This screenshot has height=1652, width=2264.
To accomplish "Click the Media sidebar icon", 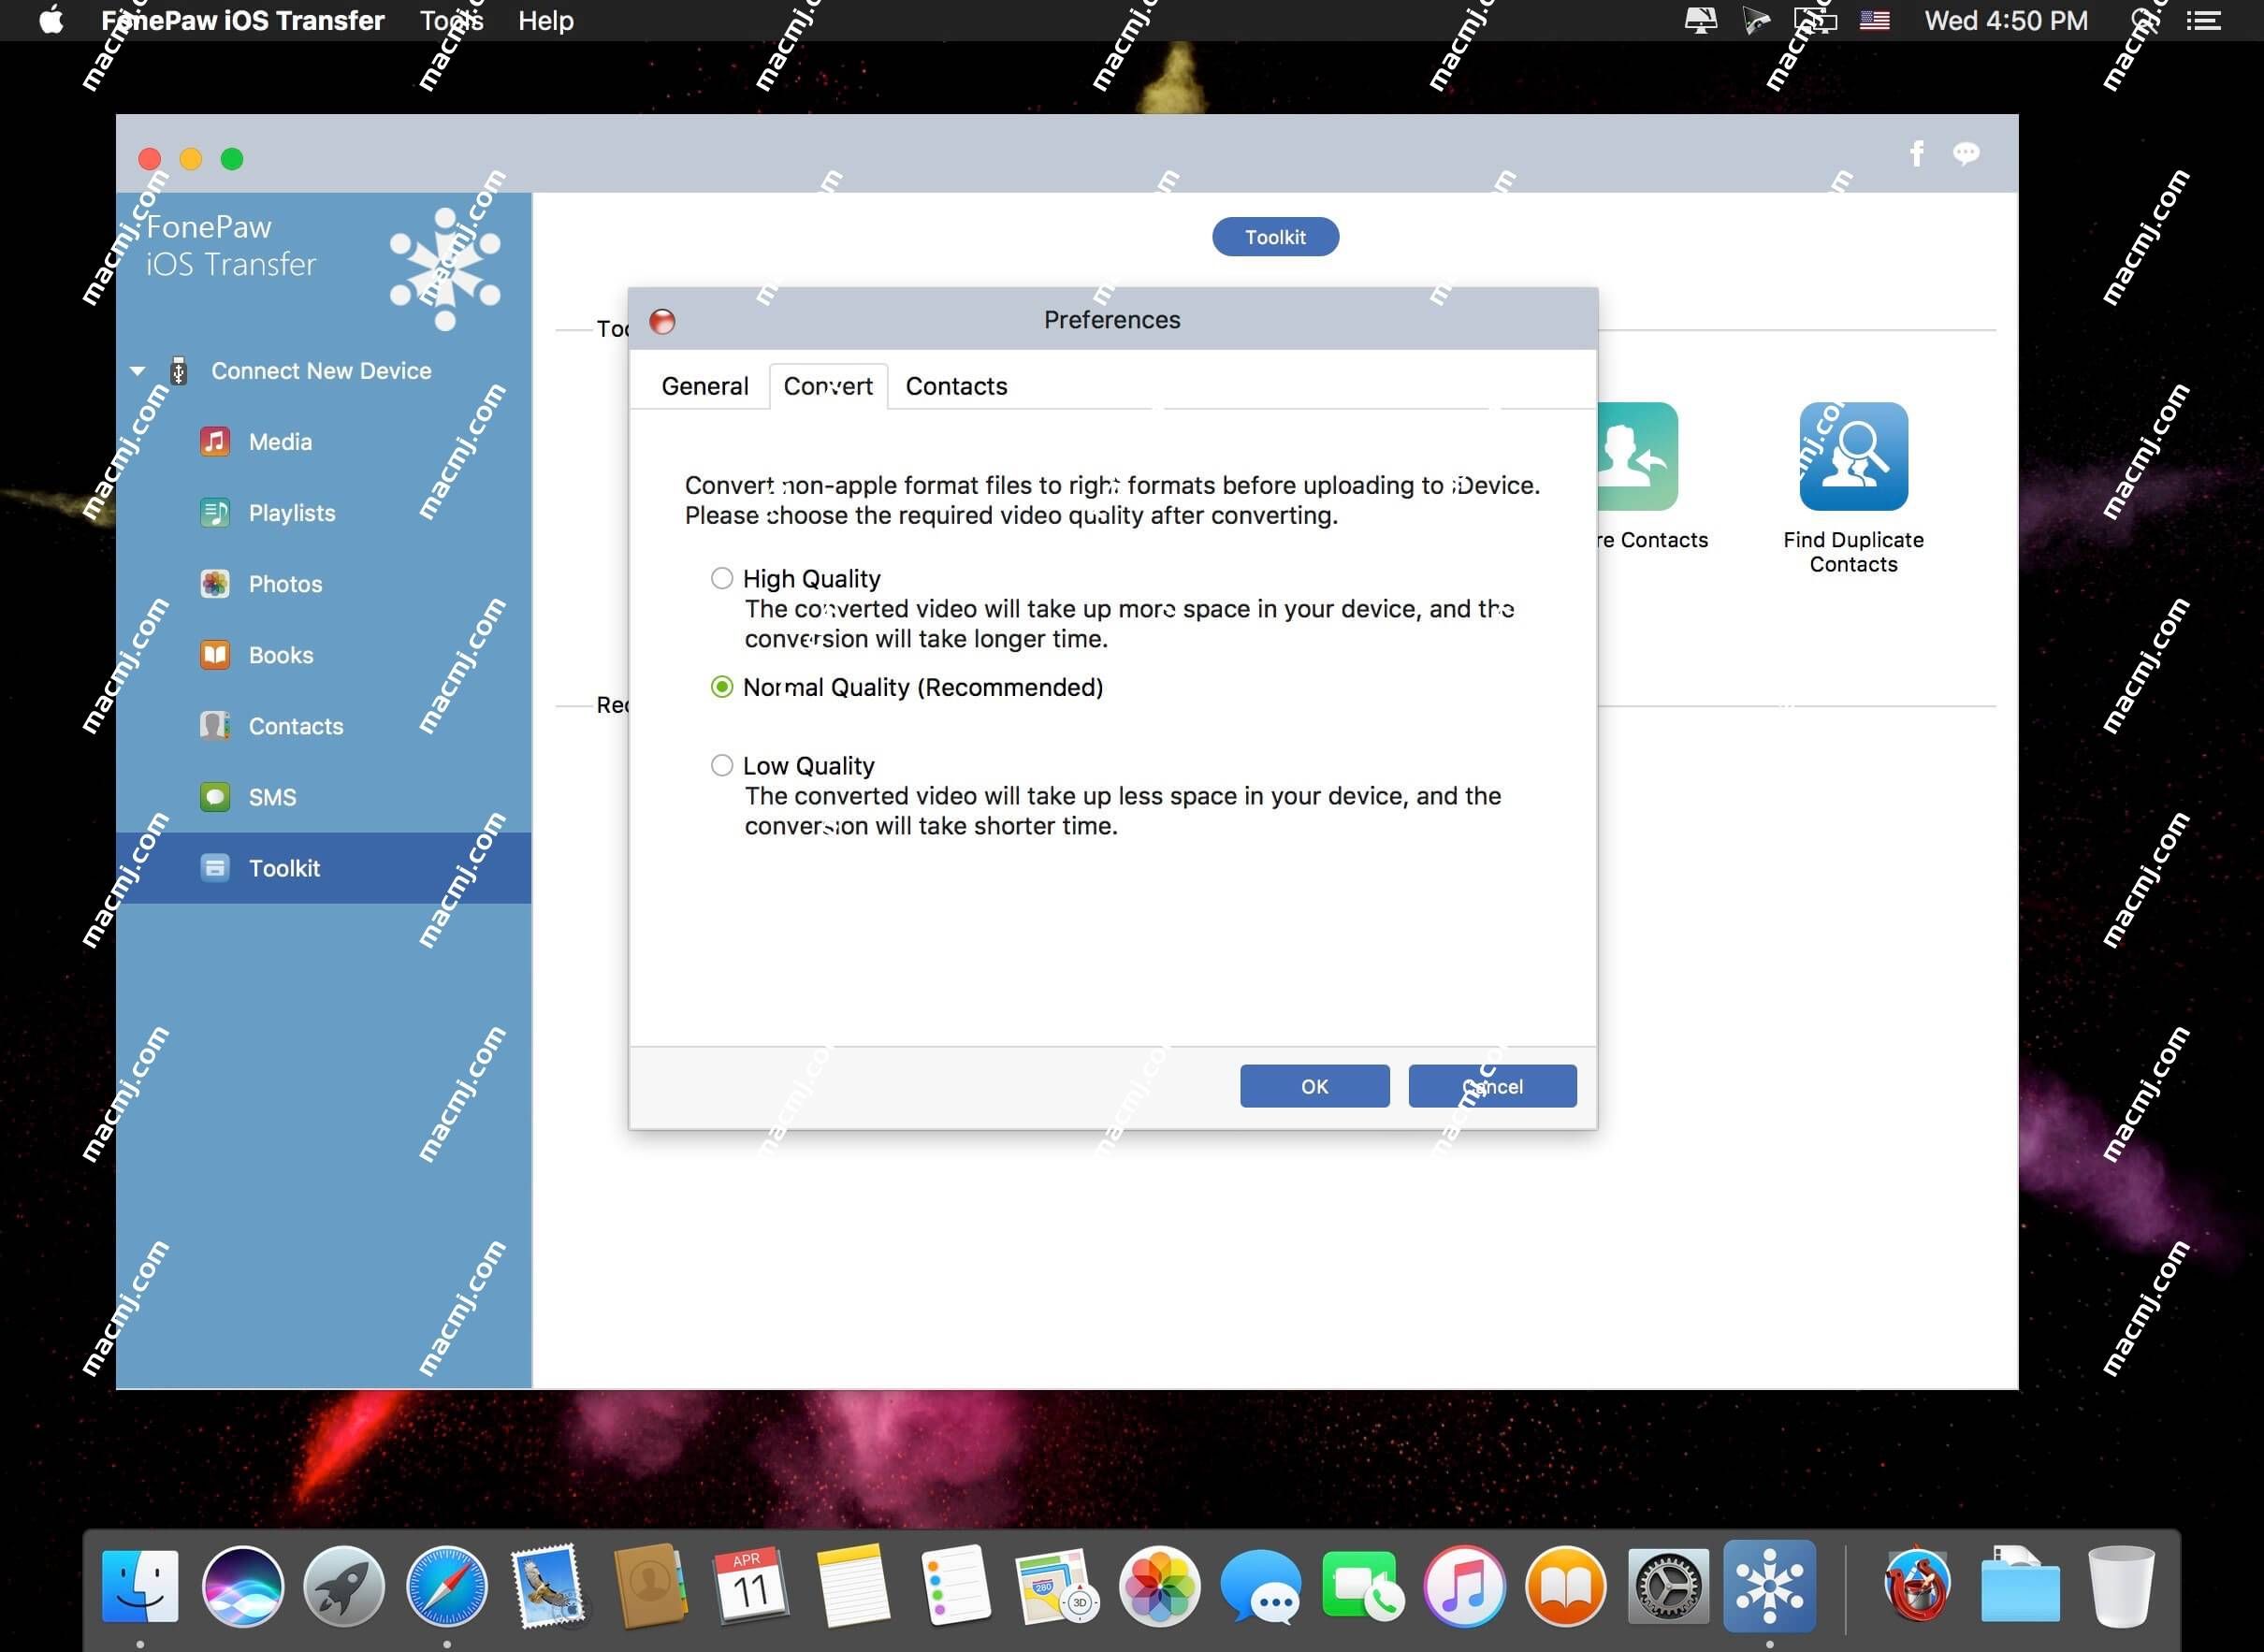I will coord(216,442).
